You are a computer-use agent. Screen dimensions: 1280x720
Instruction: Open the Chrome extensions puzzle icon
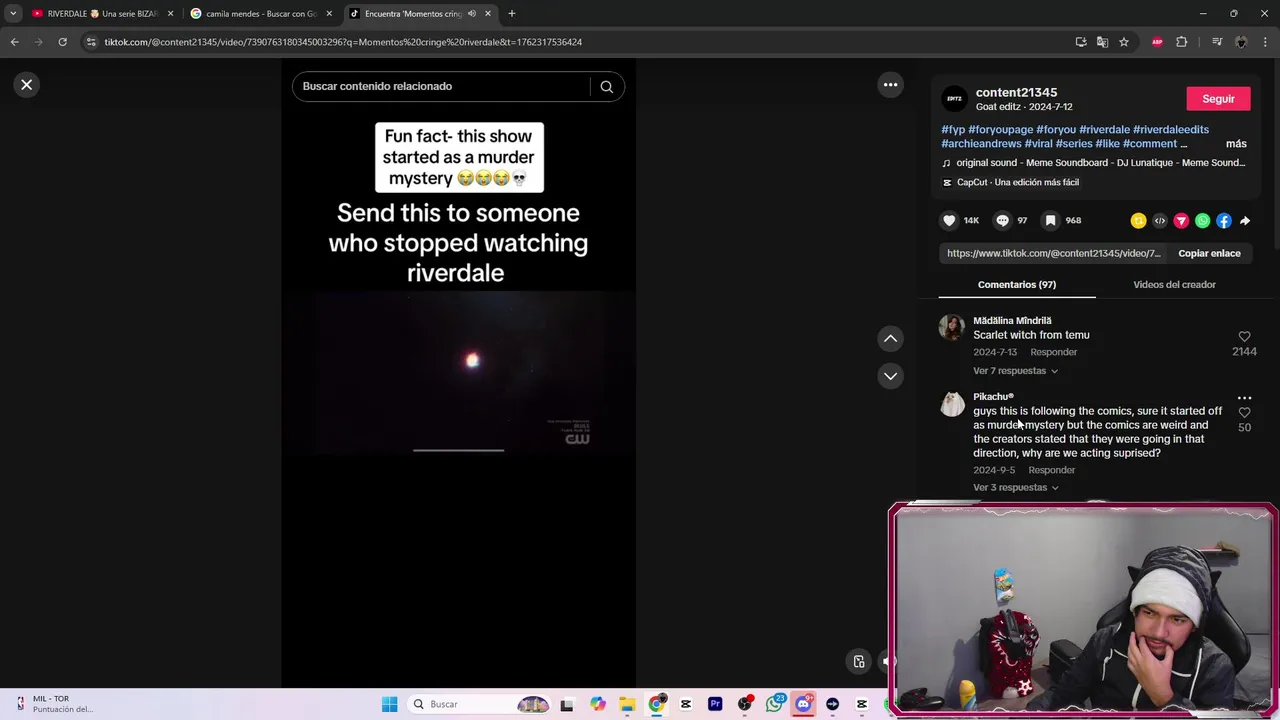point(1182,42)
